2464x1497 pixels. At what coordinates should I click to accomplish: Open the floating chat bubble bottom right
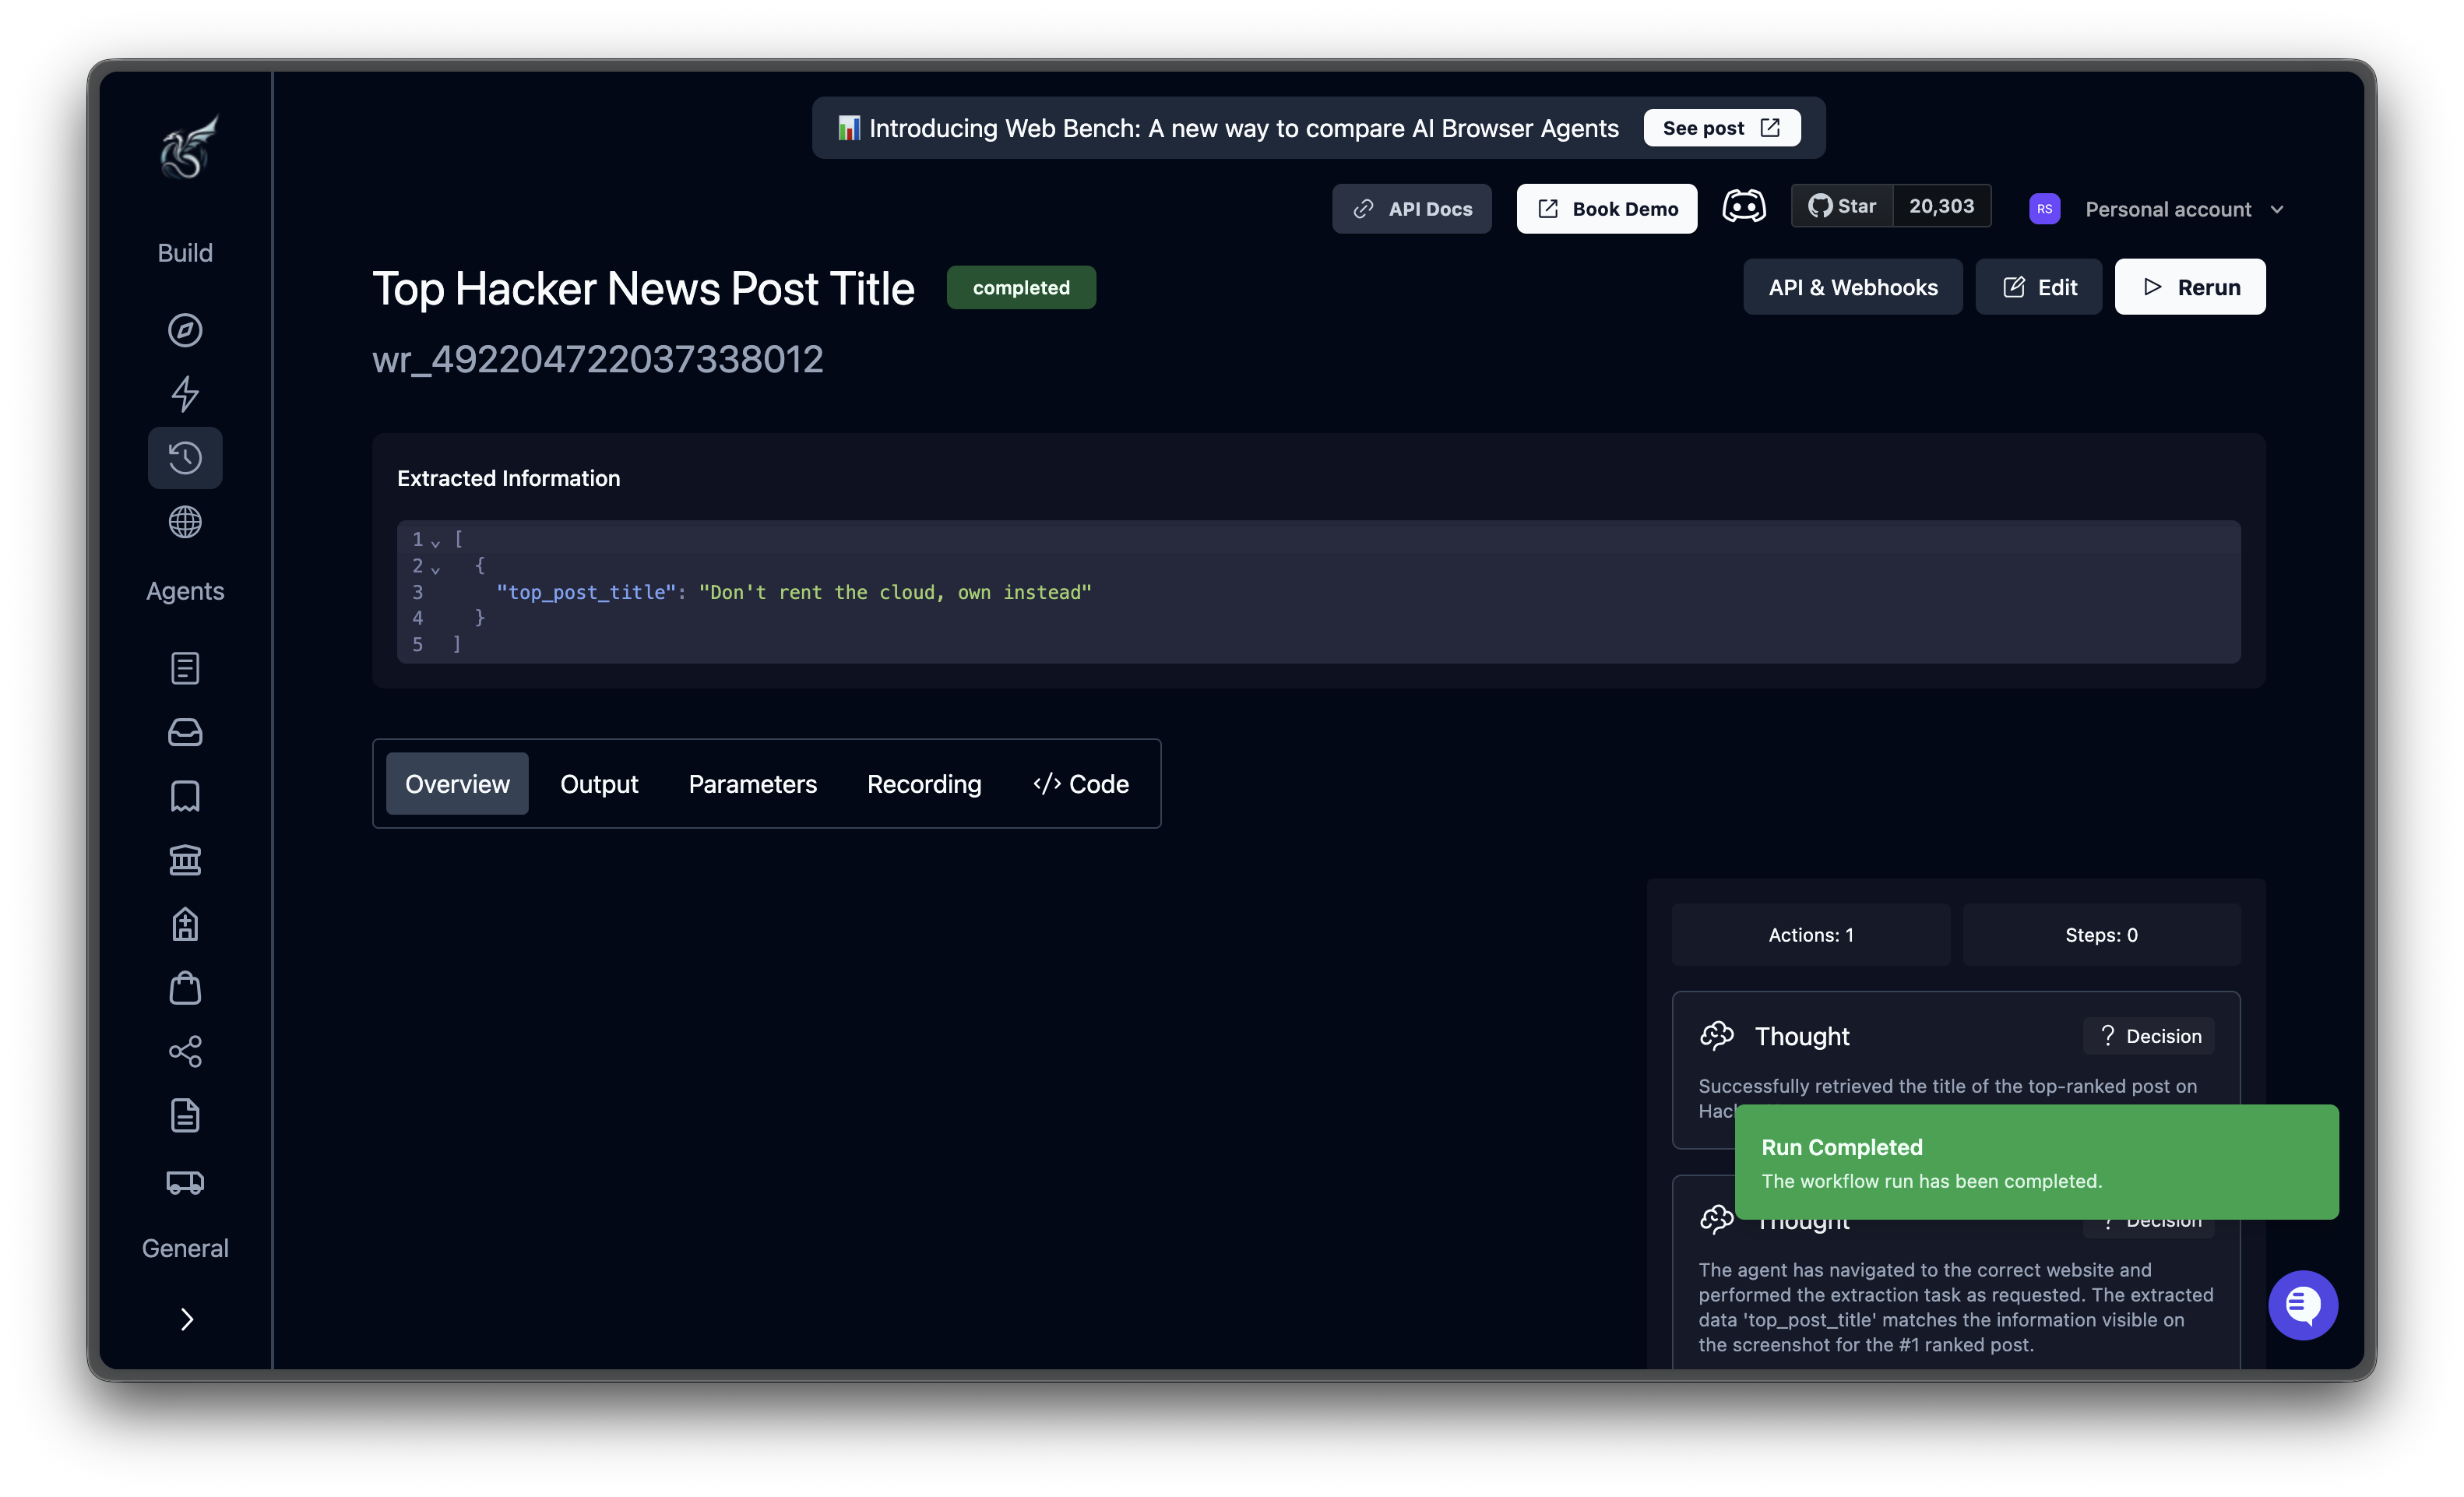coord(2302,1305)
